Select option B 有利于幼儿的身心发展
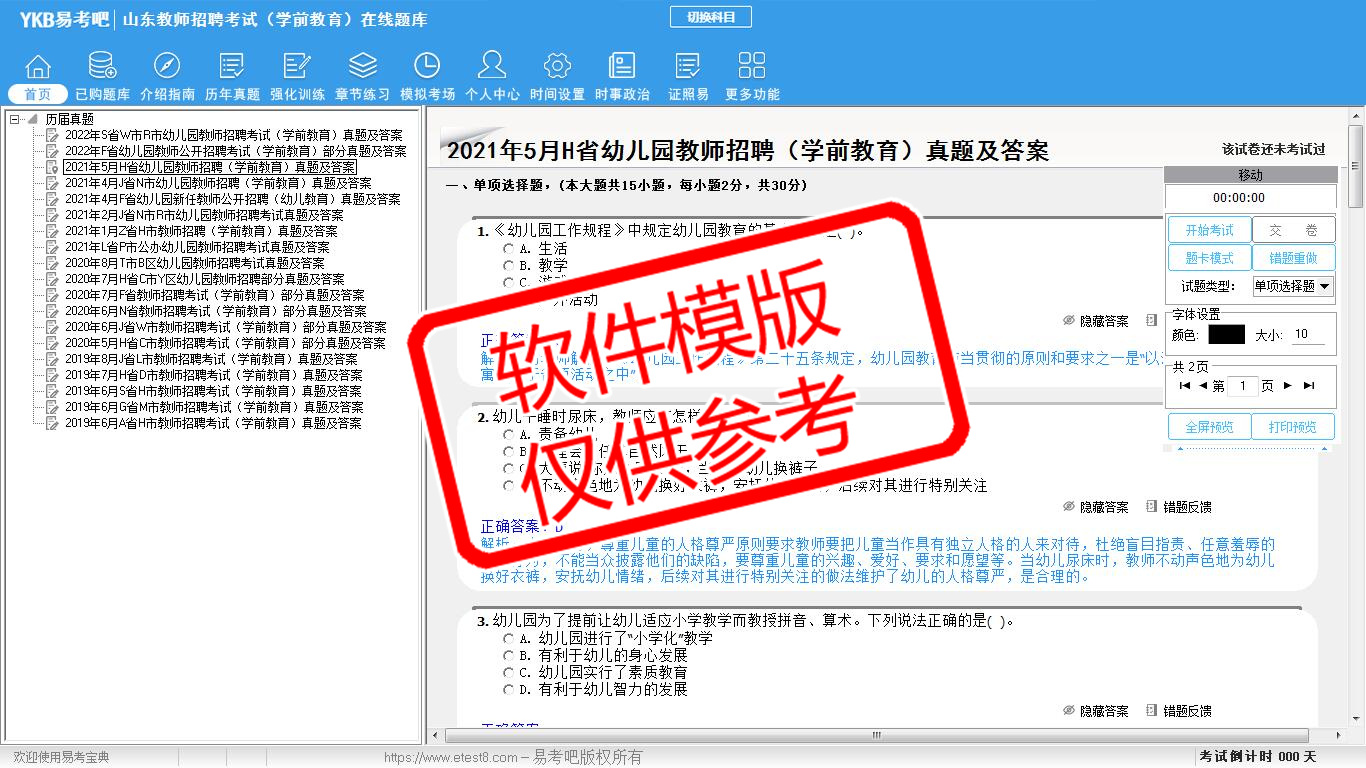The width and height of the screenshot is (1366, 768). 509,656
